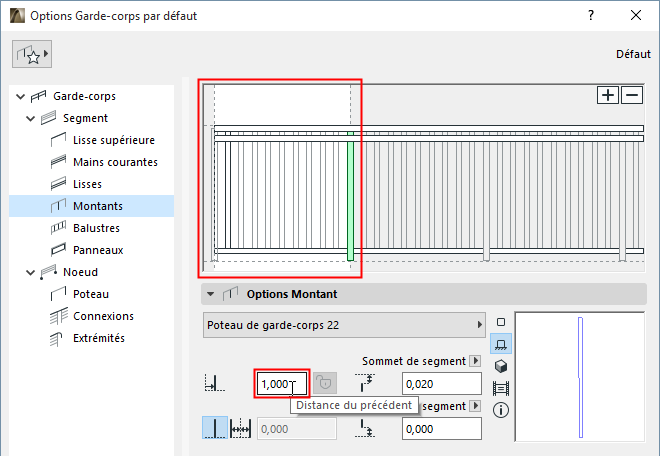The height and width of the screenshot is (456, 660).
Task: Select Lisses in the tree
Action: [x=88, y=184]
